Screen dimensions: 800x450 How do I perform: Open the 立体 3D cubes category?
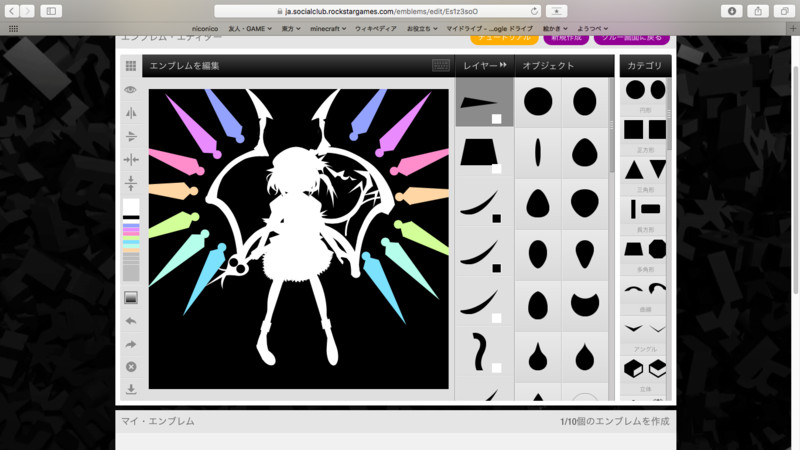coord(645,374)
